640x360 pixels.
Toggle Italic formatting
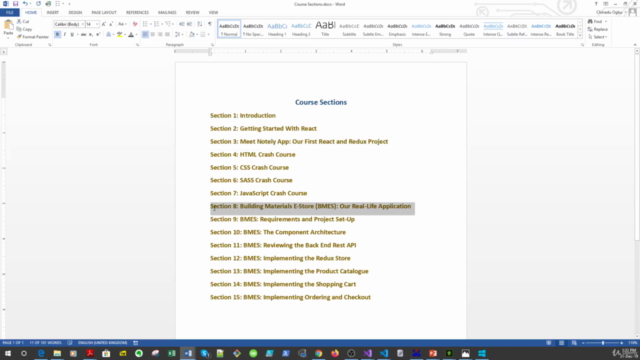pyautogui.click(x=64, y=35)
